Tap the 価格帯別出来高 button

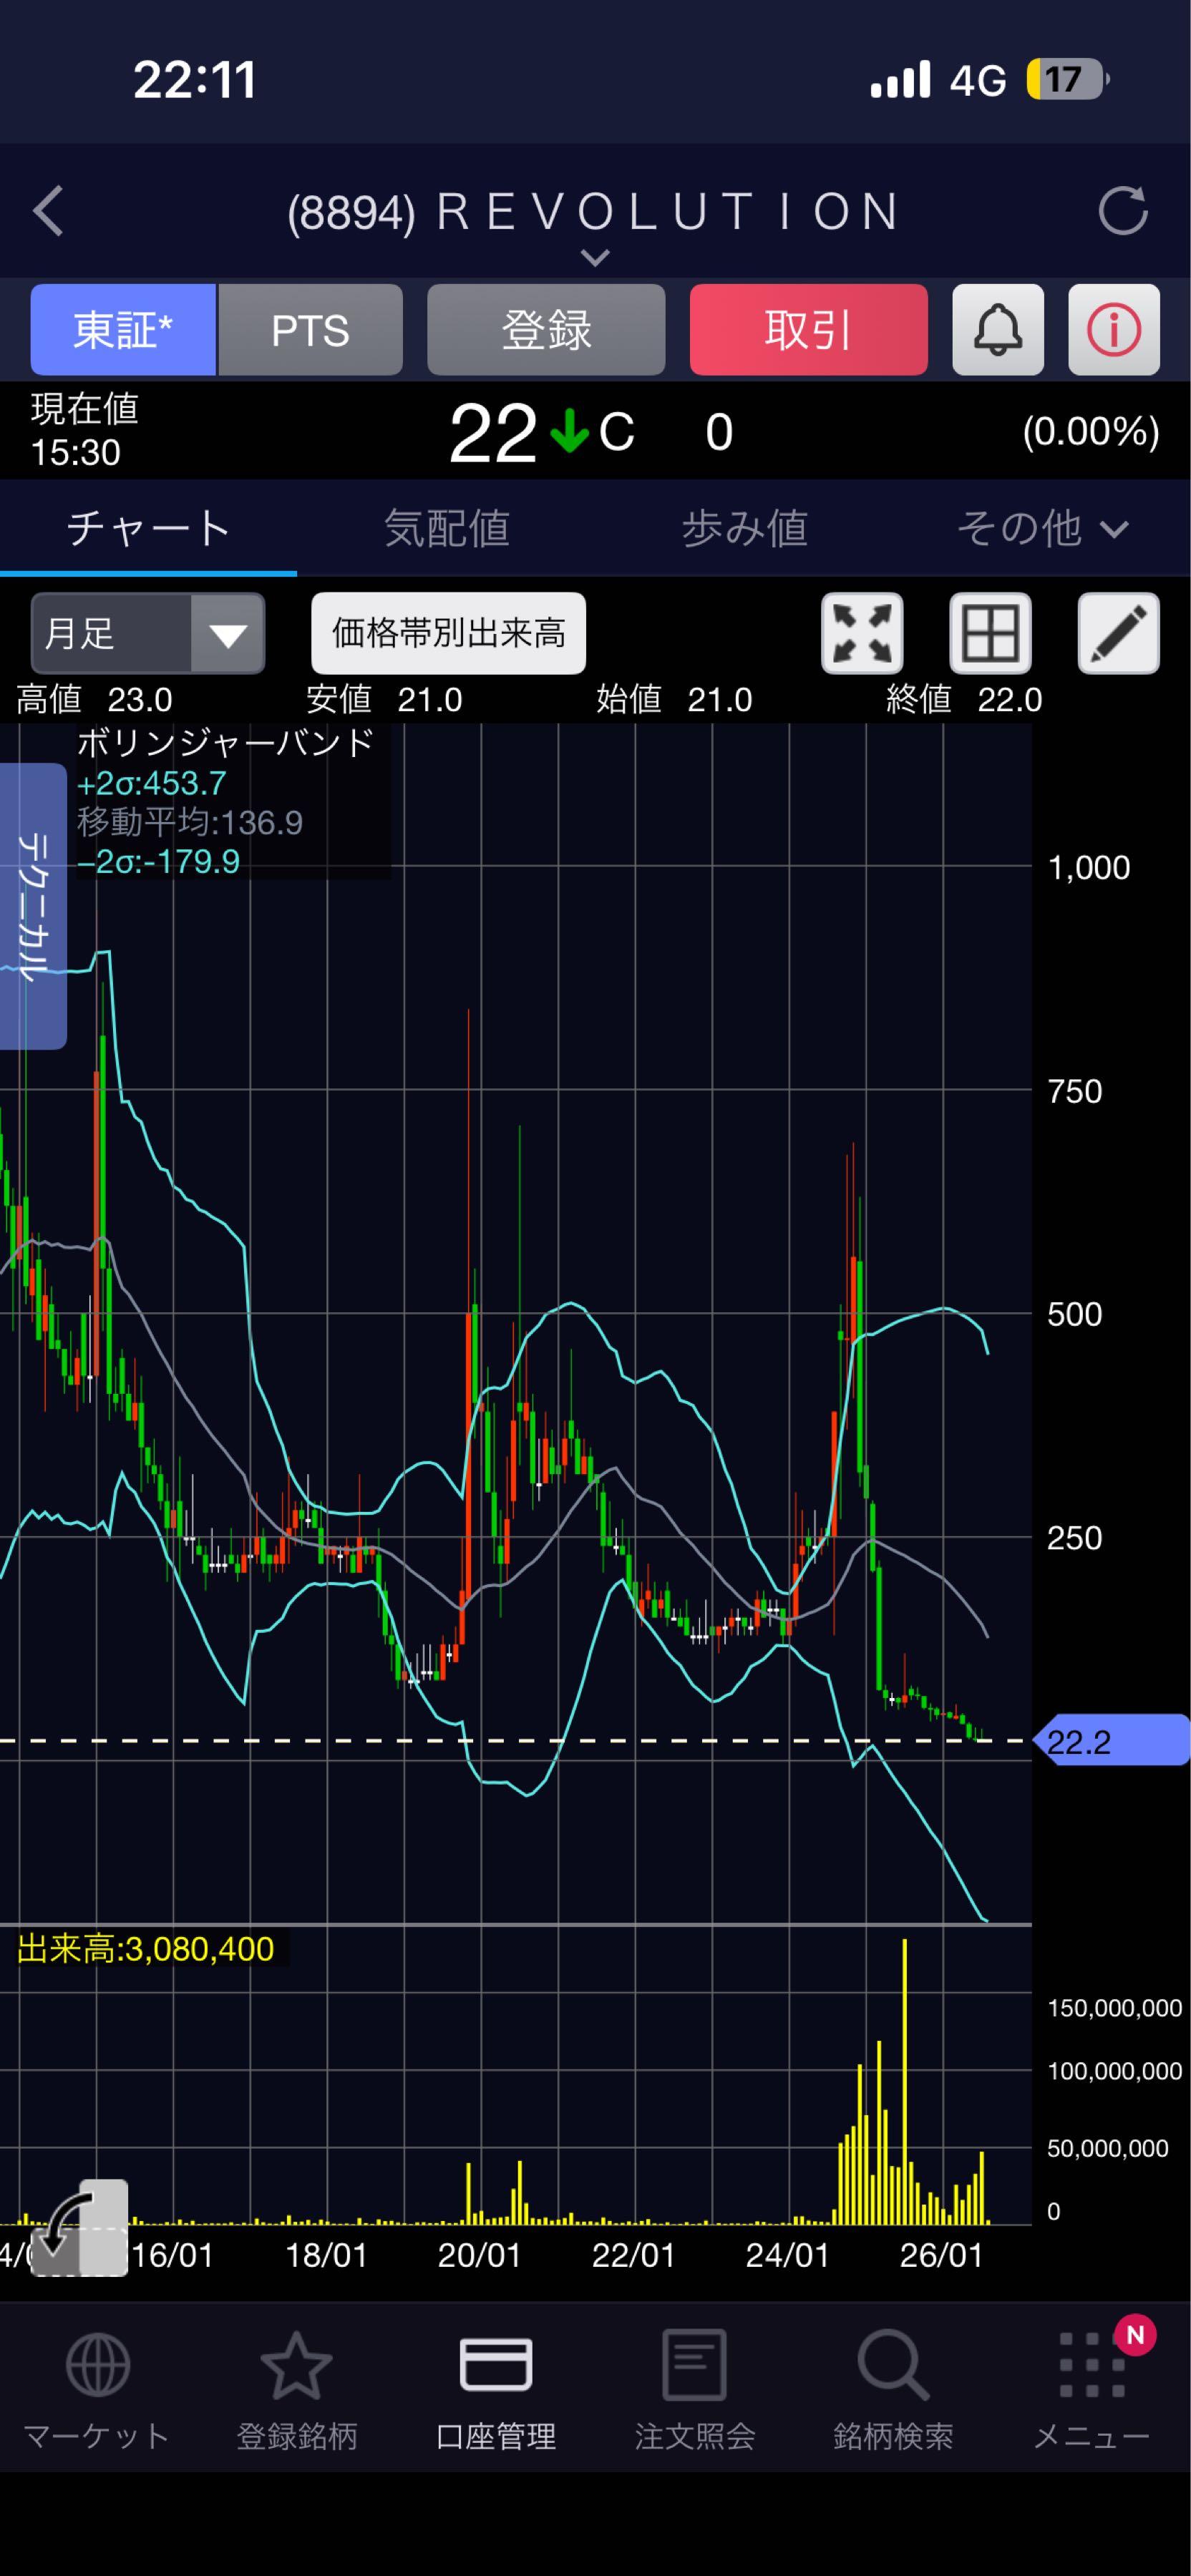(448, 634)
